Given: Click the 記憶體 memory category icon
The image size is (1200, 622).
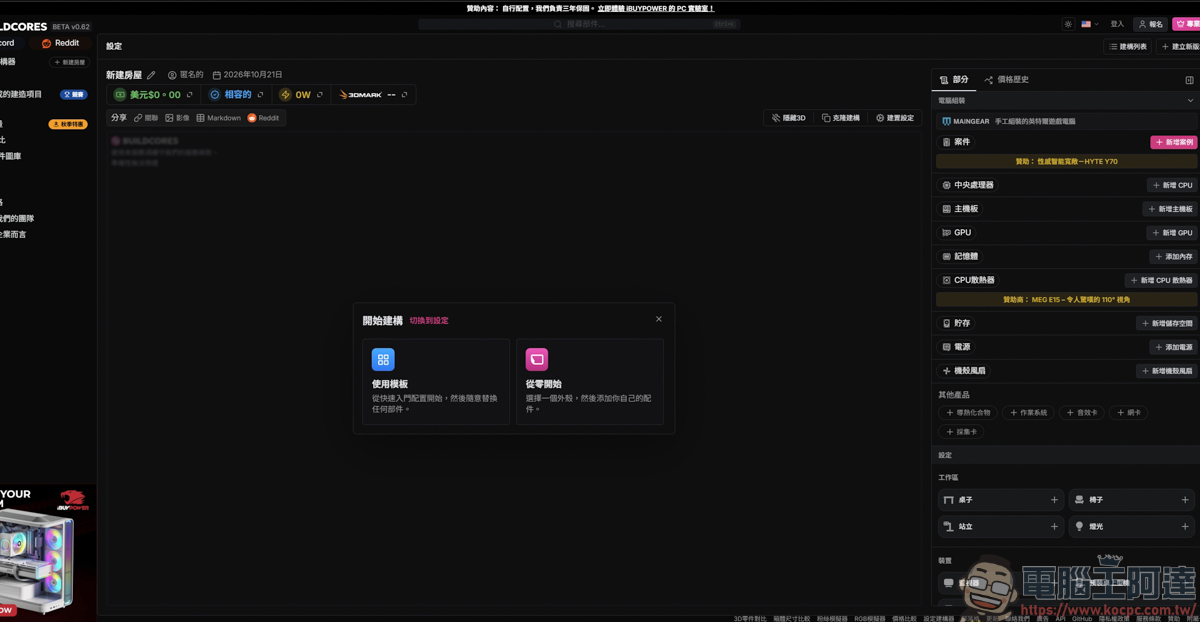Looking at the screenshot, I should (946, 257).
